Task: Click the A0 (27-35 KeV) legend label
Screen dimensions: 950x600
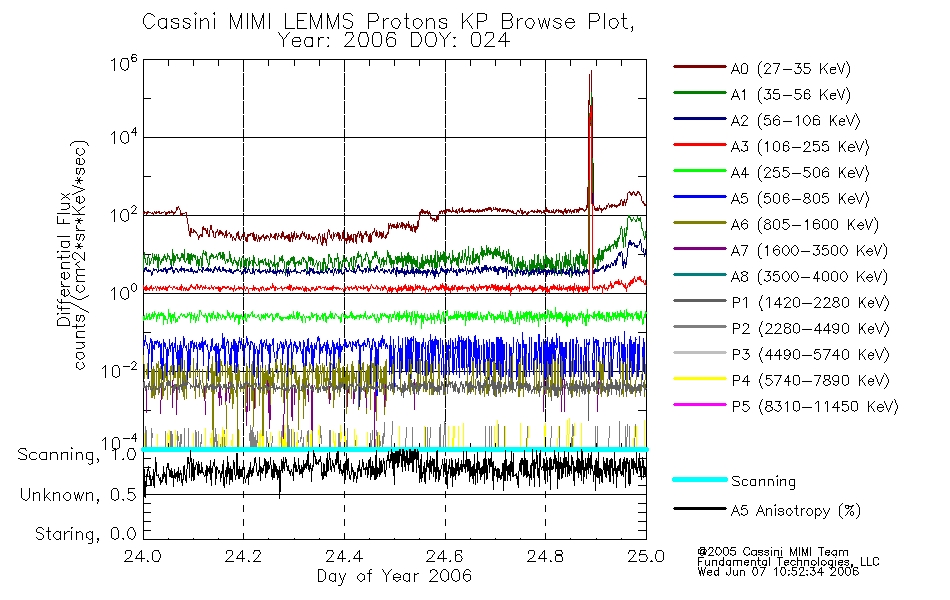Action: [x=790, y=69]
